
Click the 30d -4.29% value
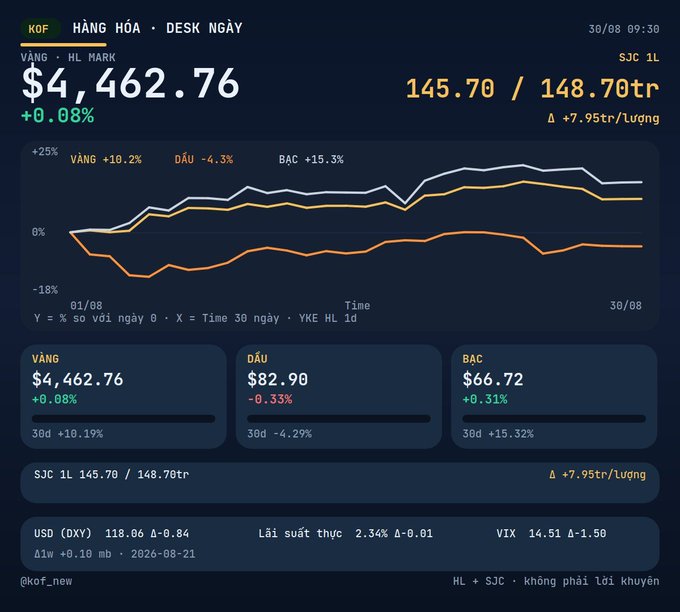(279, 434)
